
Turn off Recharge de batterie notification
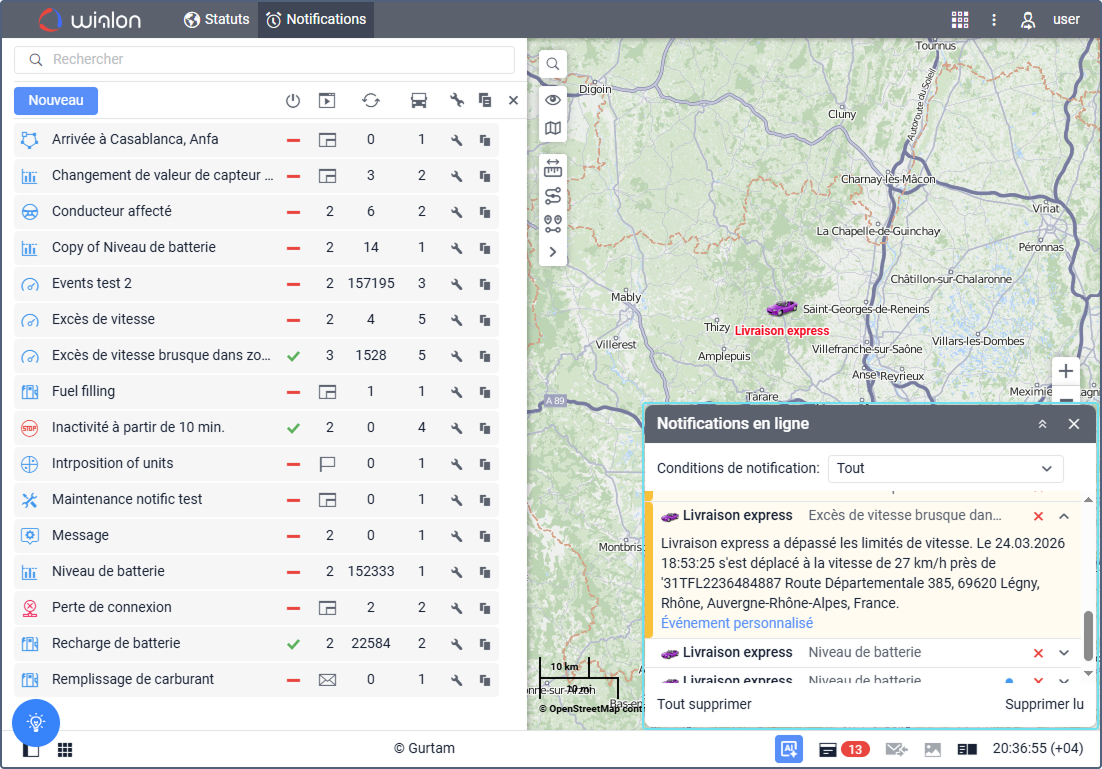pyautogui.click(x=293, y=644)
